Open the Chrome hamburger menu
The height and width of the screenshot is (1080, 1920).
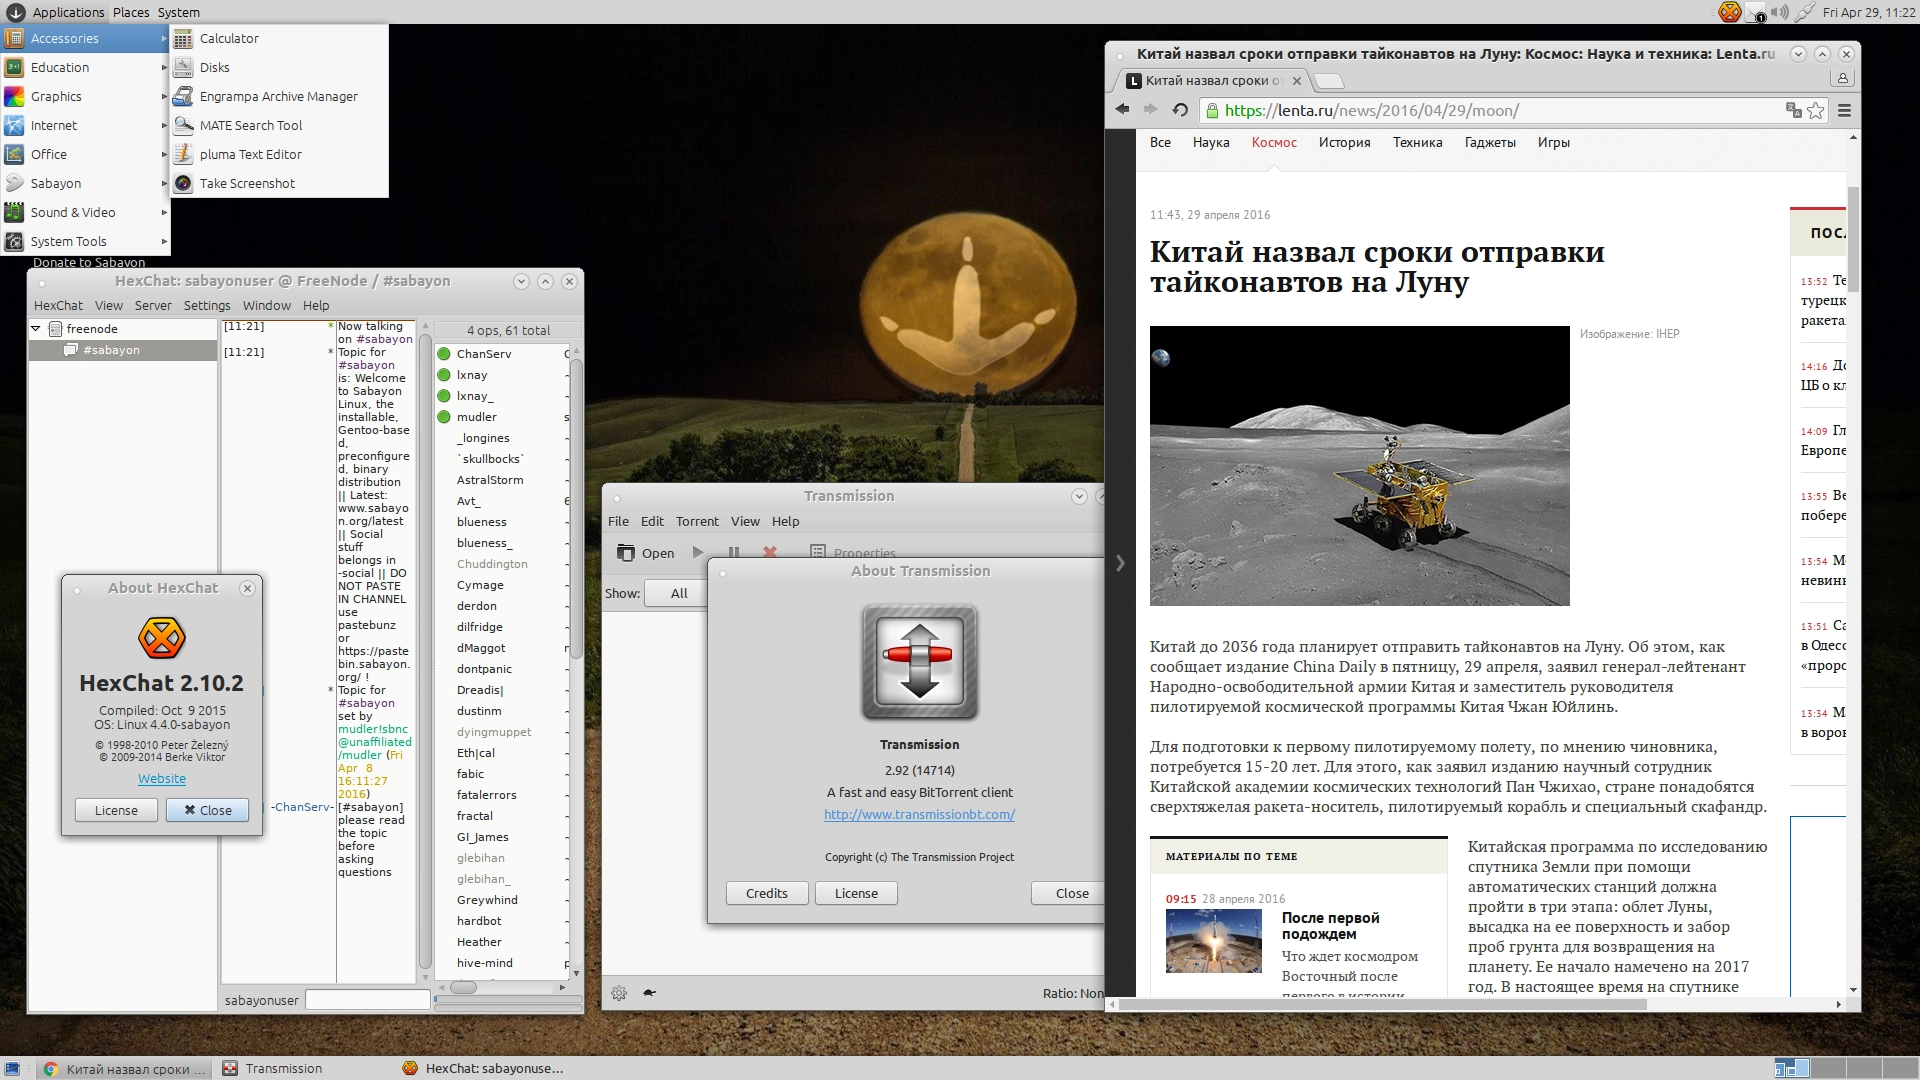coord(1845,110)
